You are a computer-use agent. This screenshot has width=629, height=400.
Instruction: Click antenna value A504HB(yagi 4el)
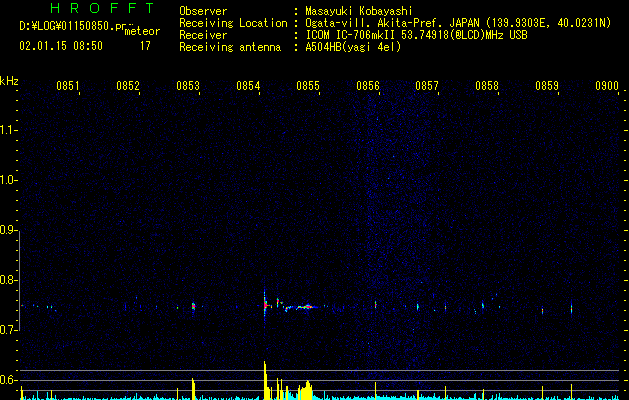pos(353,47)
